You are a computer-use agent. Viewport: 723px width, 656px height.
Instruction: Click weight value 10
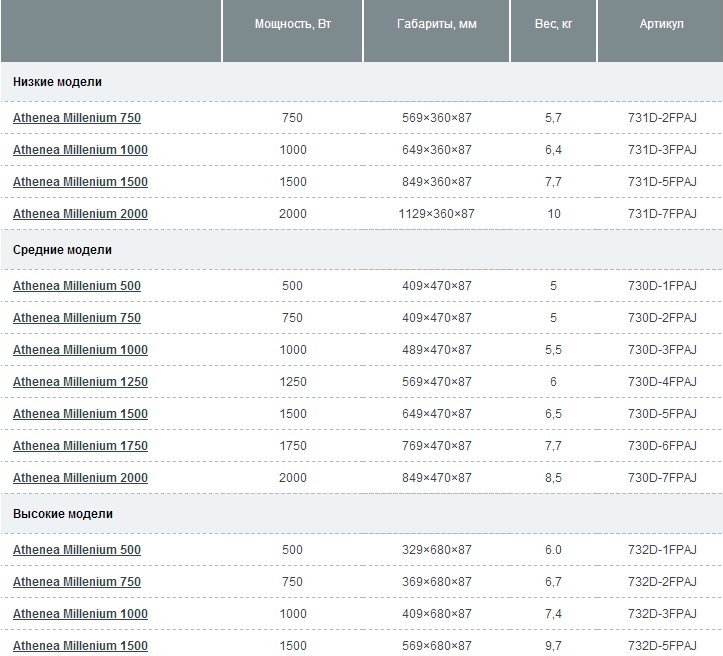click(554, 214)
